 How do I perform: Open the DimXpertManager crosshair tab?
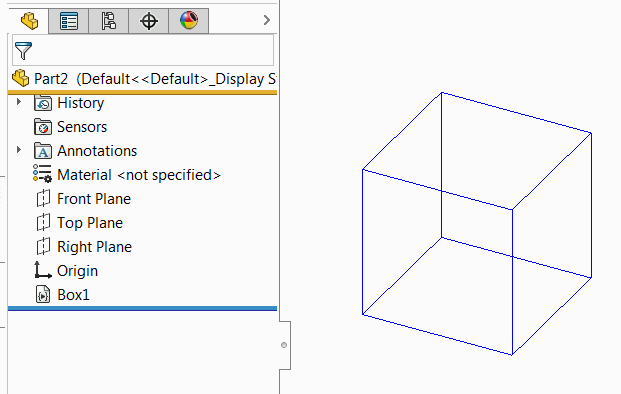point(149,21)
